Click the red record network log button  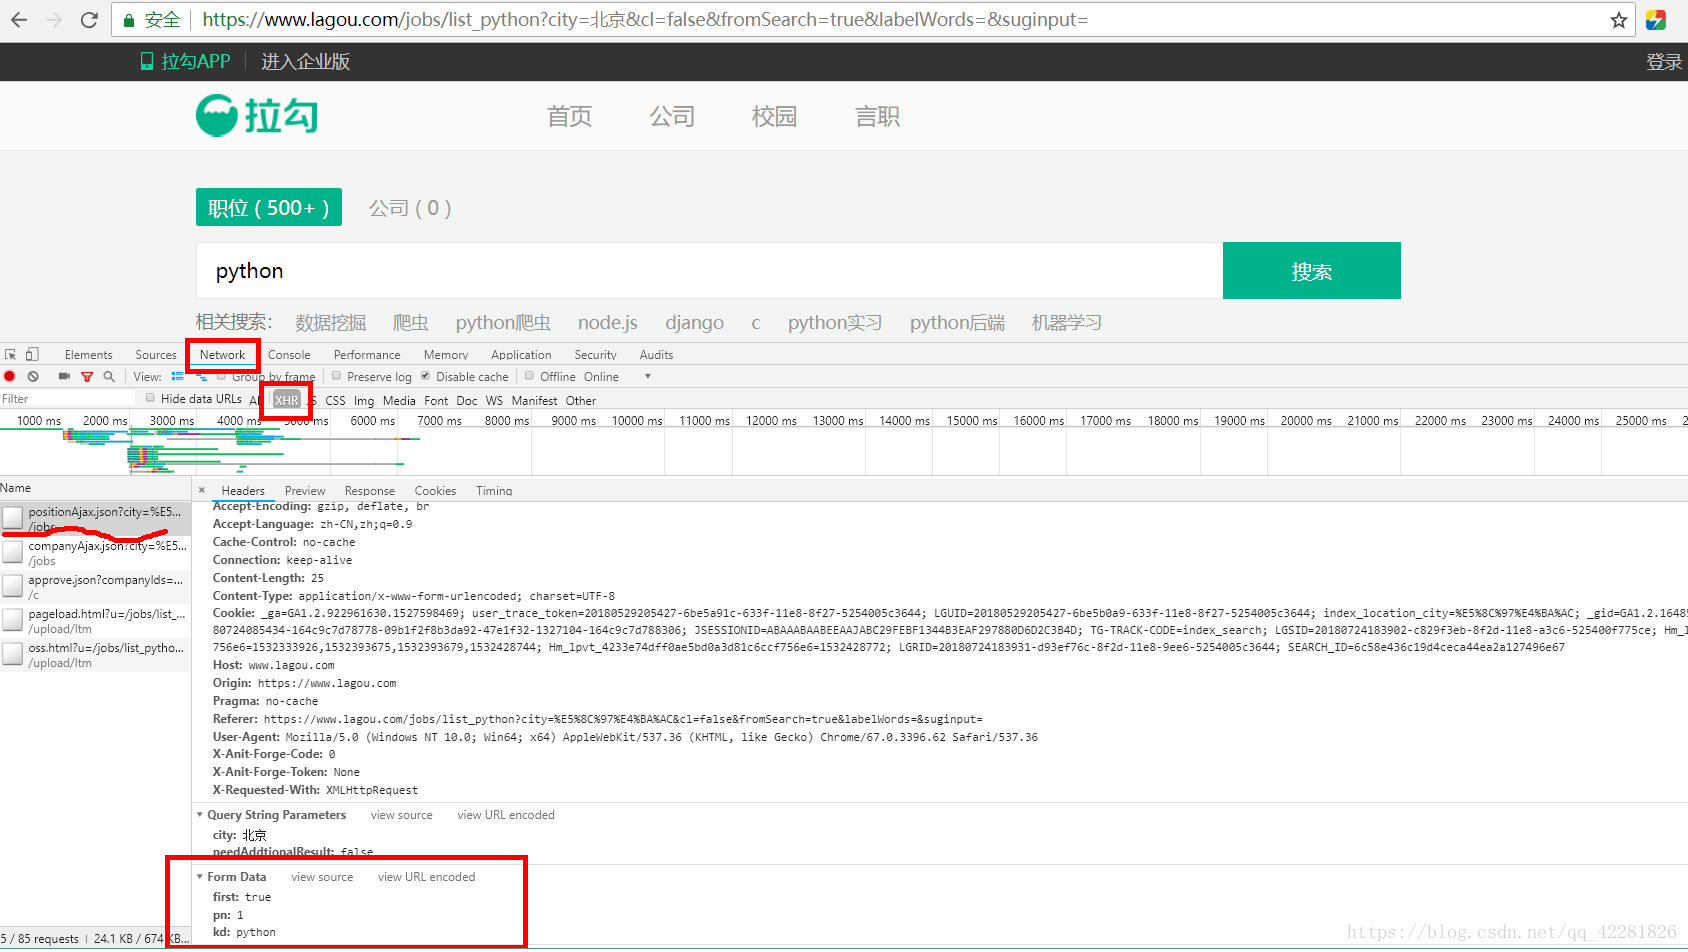10,377
